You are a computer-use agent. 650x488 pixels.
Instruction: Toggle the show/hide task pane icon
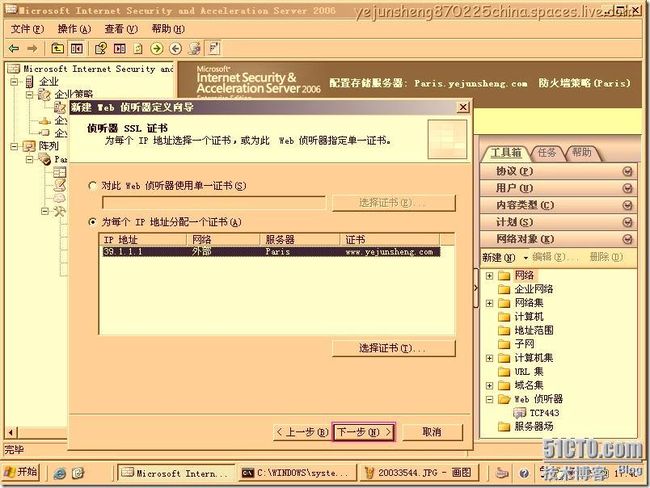click(x=120, y=49)
